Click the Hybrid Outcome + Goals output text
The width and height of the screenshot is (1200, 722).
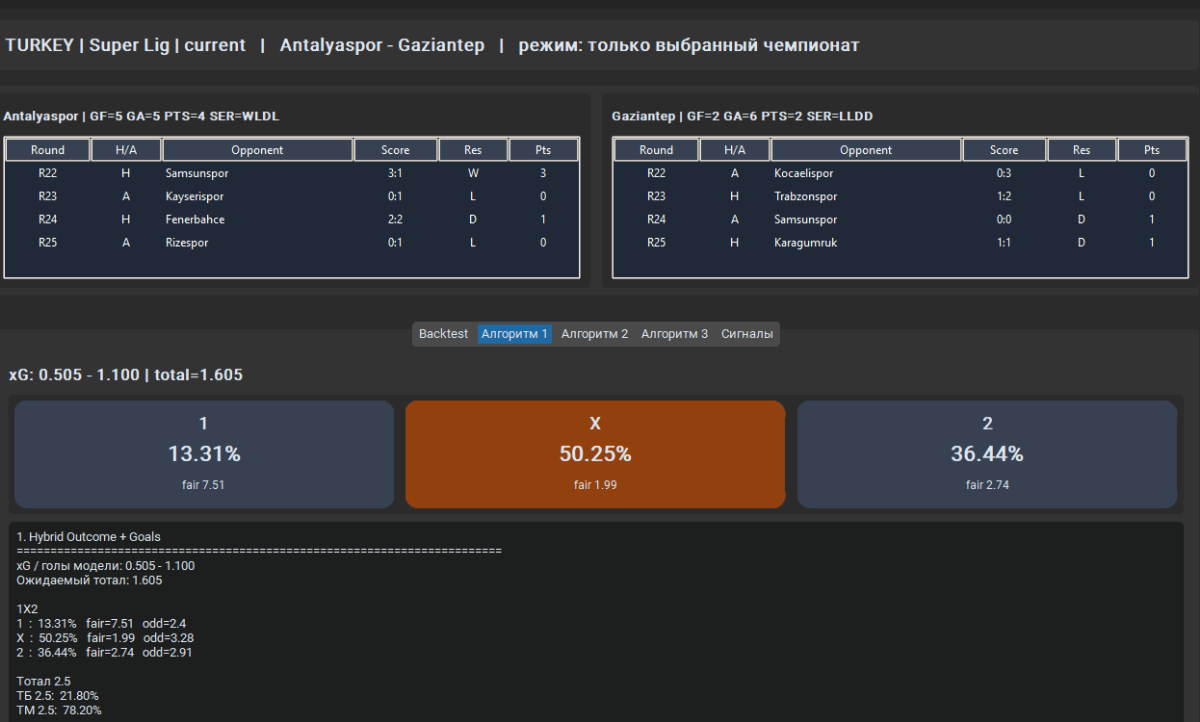pyautogui.click(x=88, y=537)
